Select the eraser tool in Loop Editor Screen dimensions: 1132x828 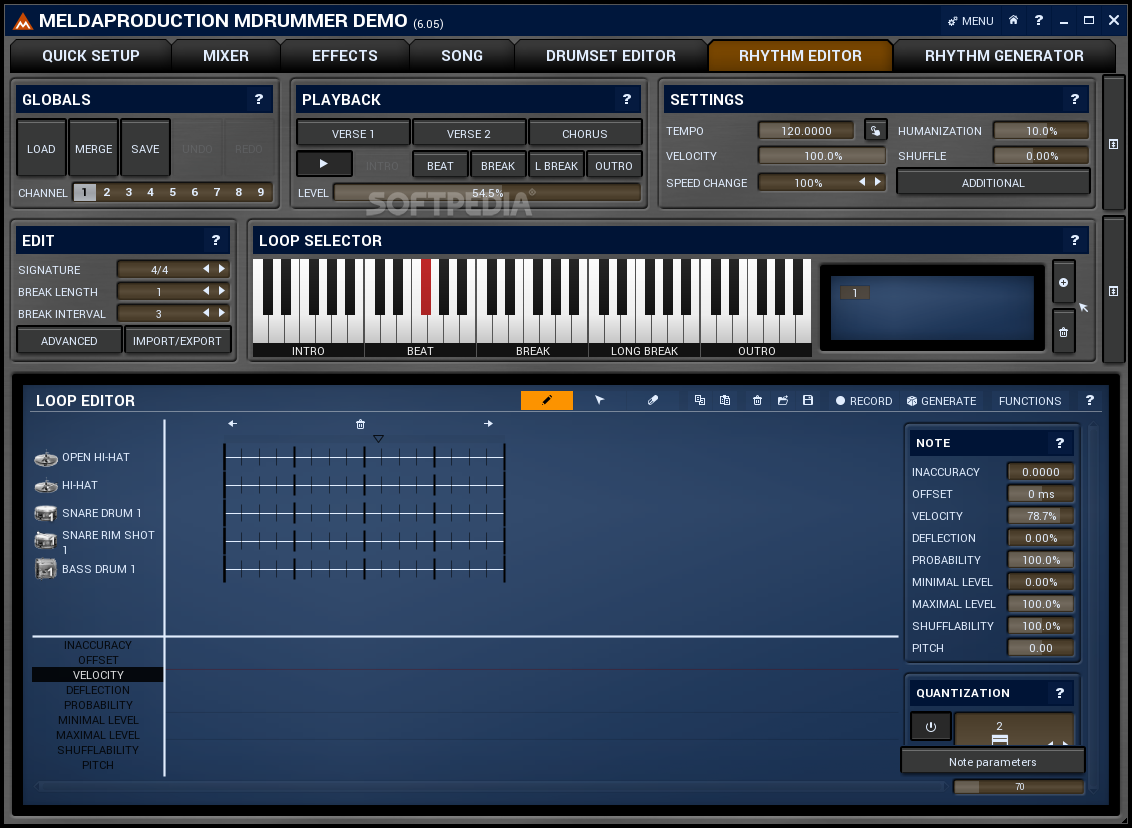(x=653, y=400)
